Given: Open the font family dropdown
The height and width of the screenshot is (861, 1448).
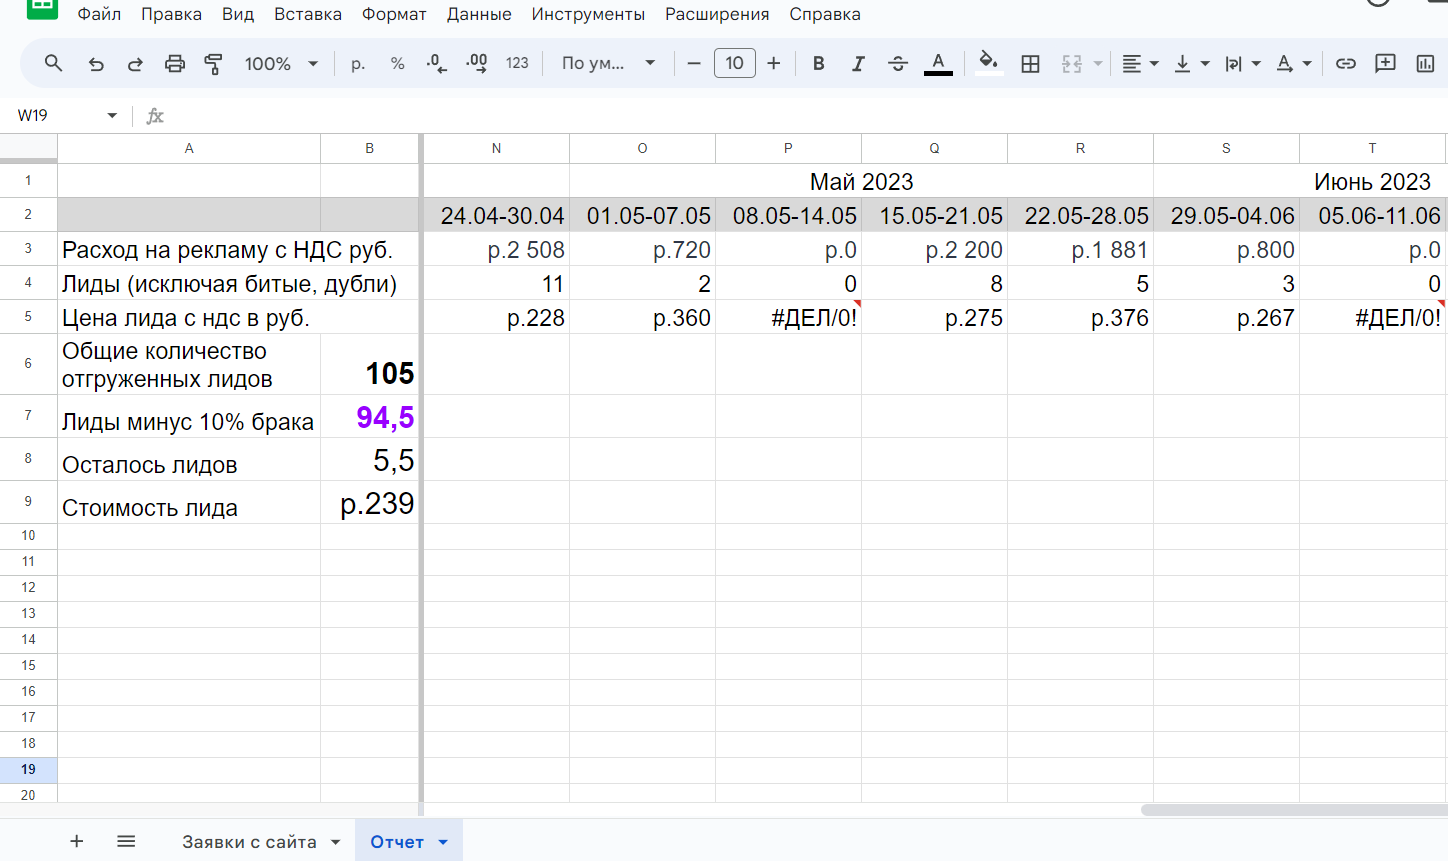Looking at the screenshot, I should [608, 63].
